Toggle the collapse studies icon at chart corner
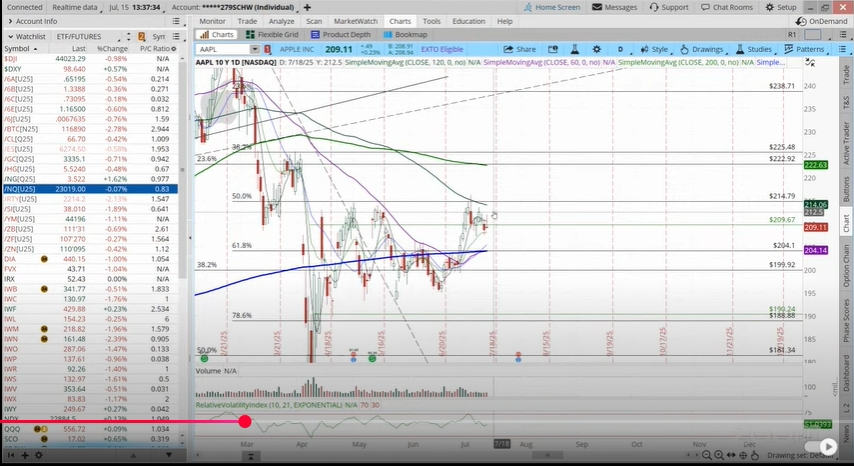 810,63
